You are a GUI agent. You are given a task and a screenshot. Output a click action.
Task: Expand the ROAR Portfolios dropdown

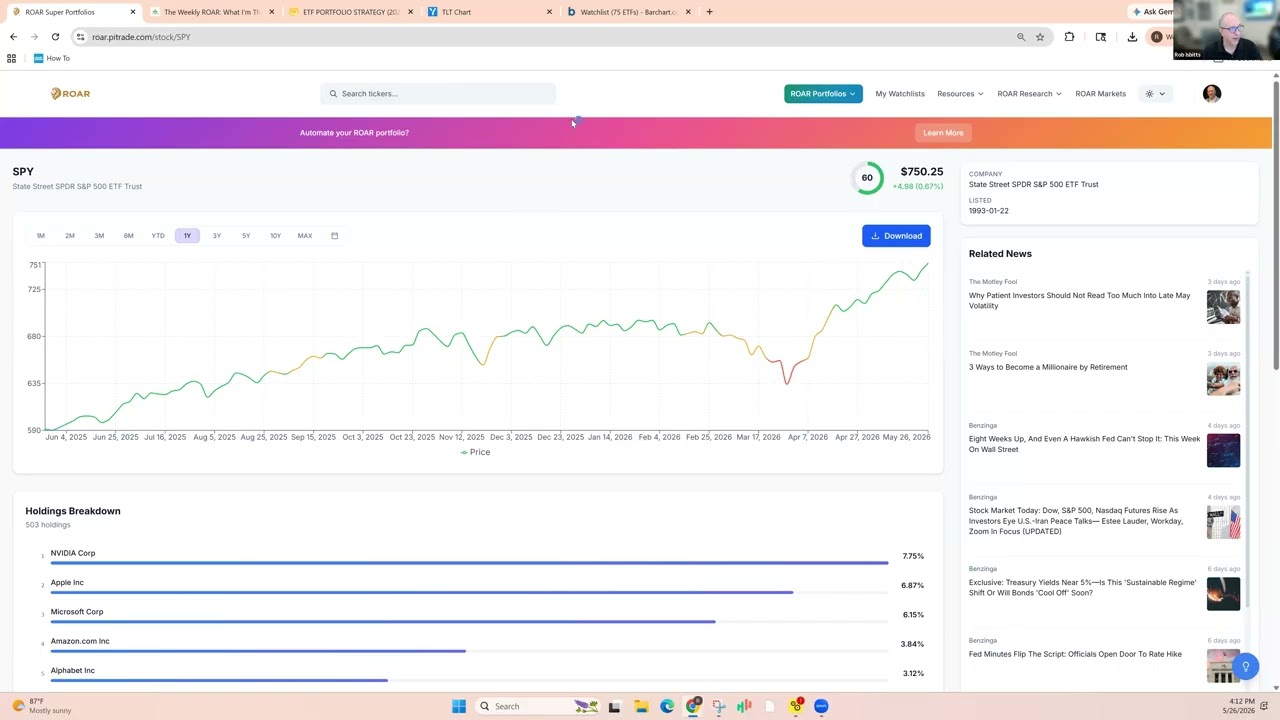tap(823, 94)
